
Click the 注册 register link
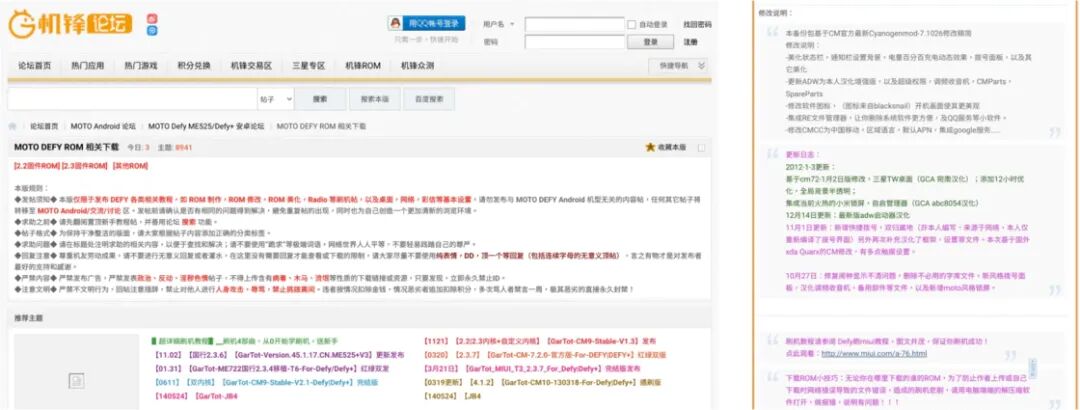[x=690, y=42]
